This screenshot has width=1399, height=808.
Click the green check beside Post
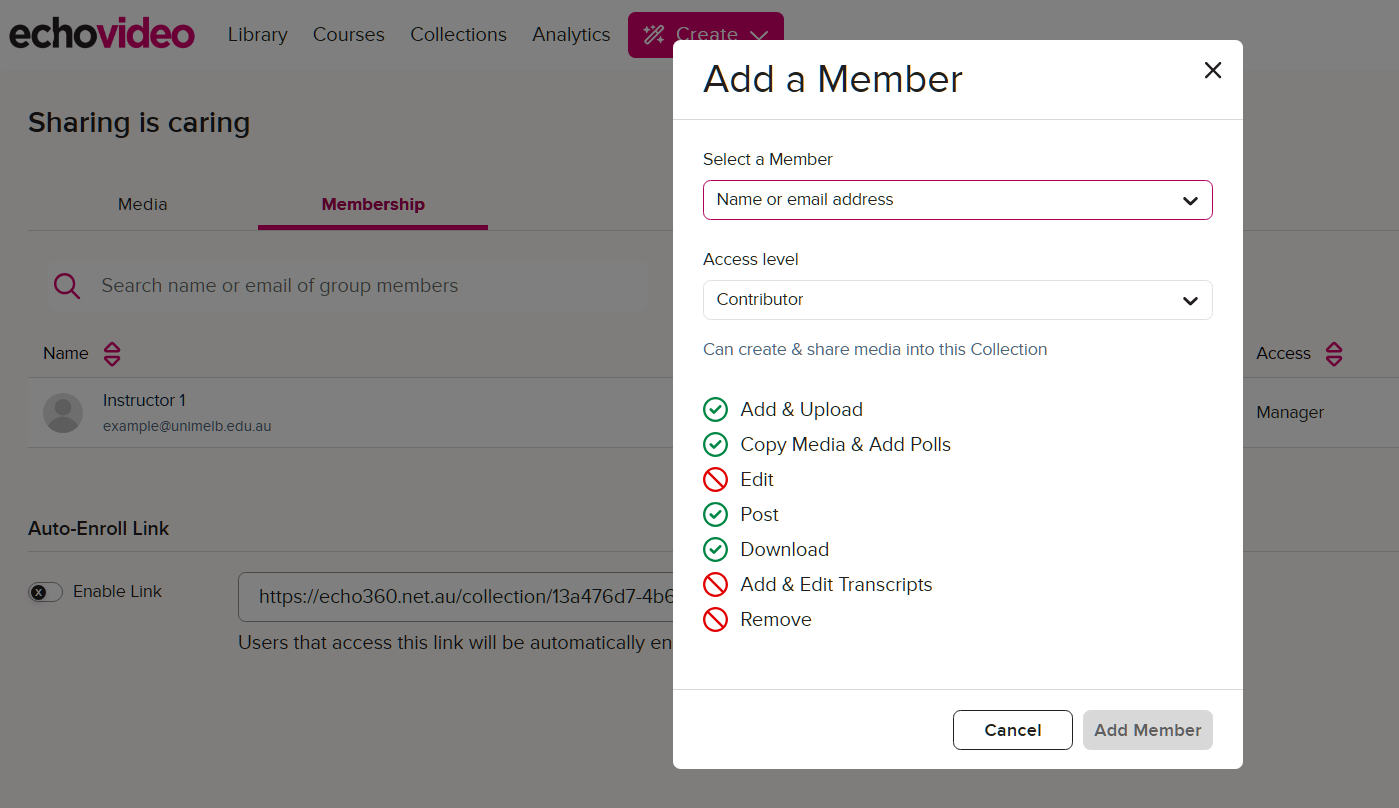[715, 515]
